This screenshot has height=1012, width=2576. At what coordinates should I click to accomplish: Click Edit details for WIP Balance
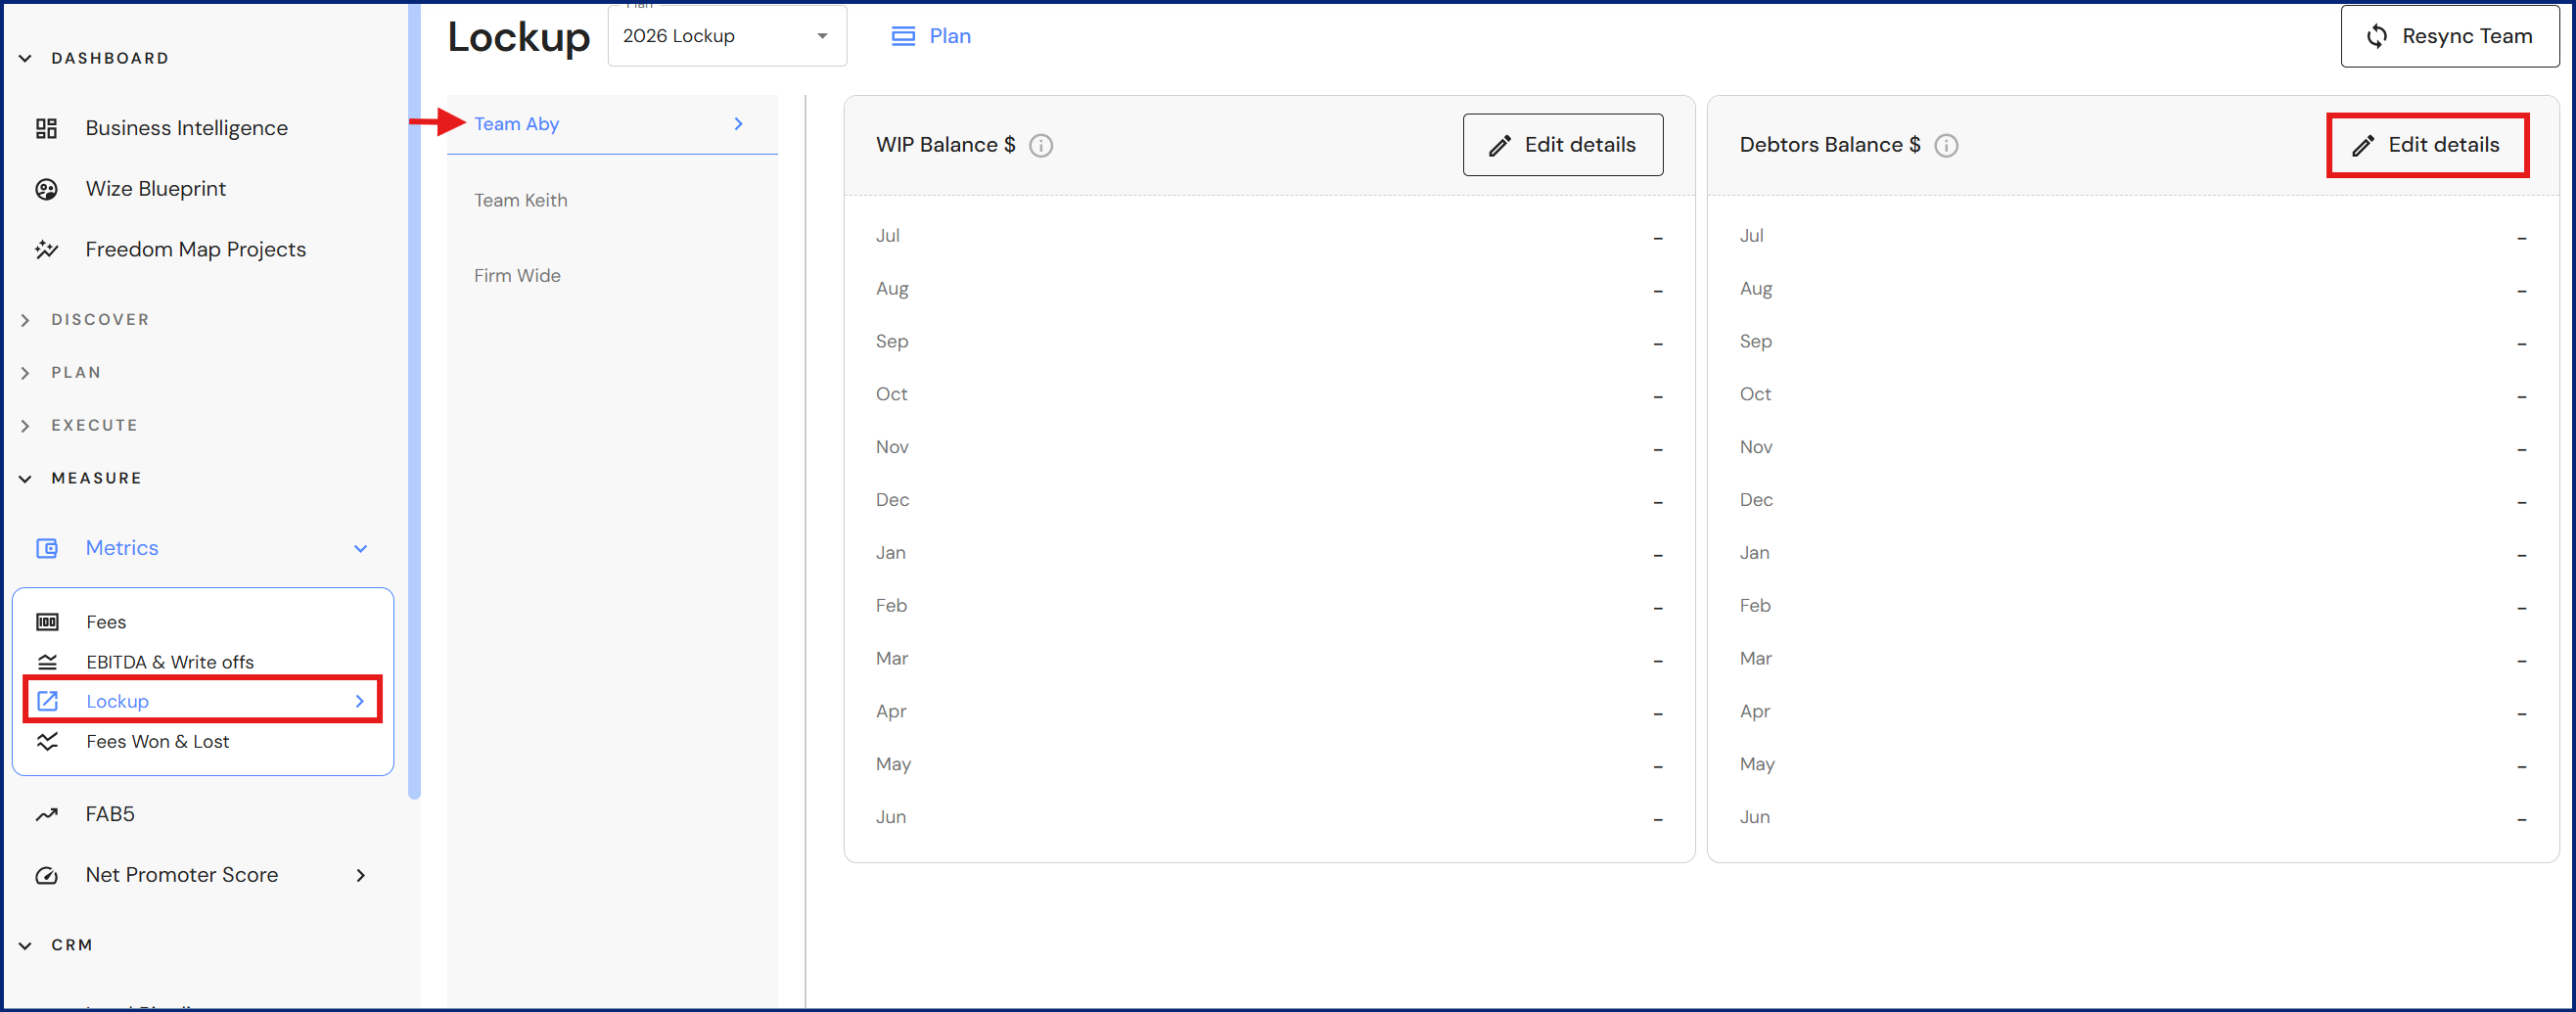coord(1562,145)
